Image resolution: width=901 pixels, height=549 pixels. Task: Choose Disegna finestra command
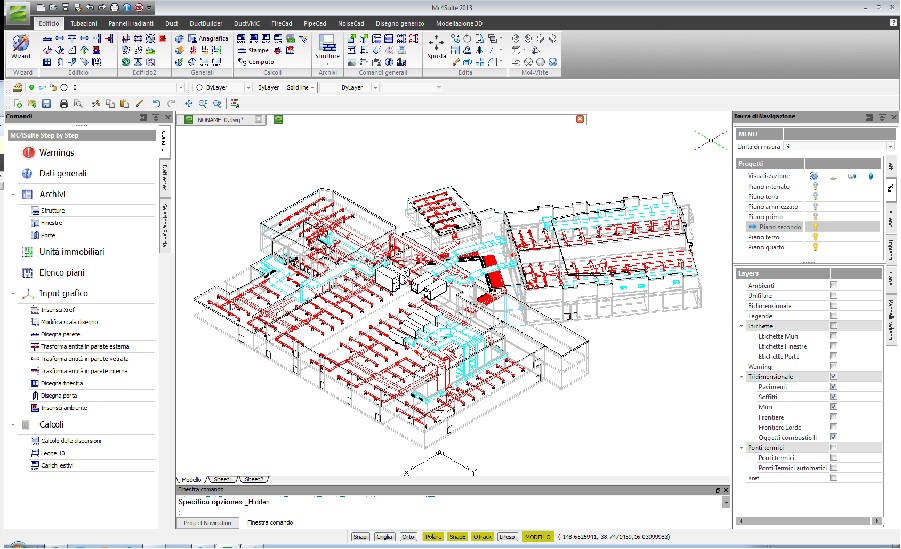click(62, 383)
